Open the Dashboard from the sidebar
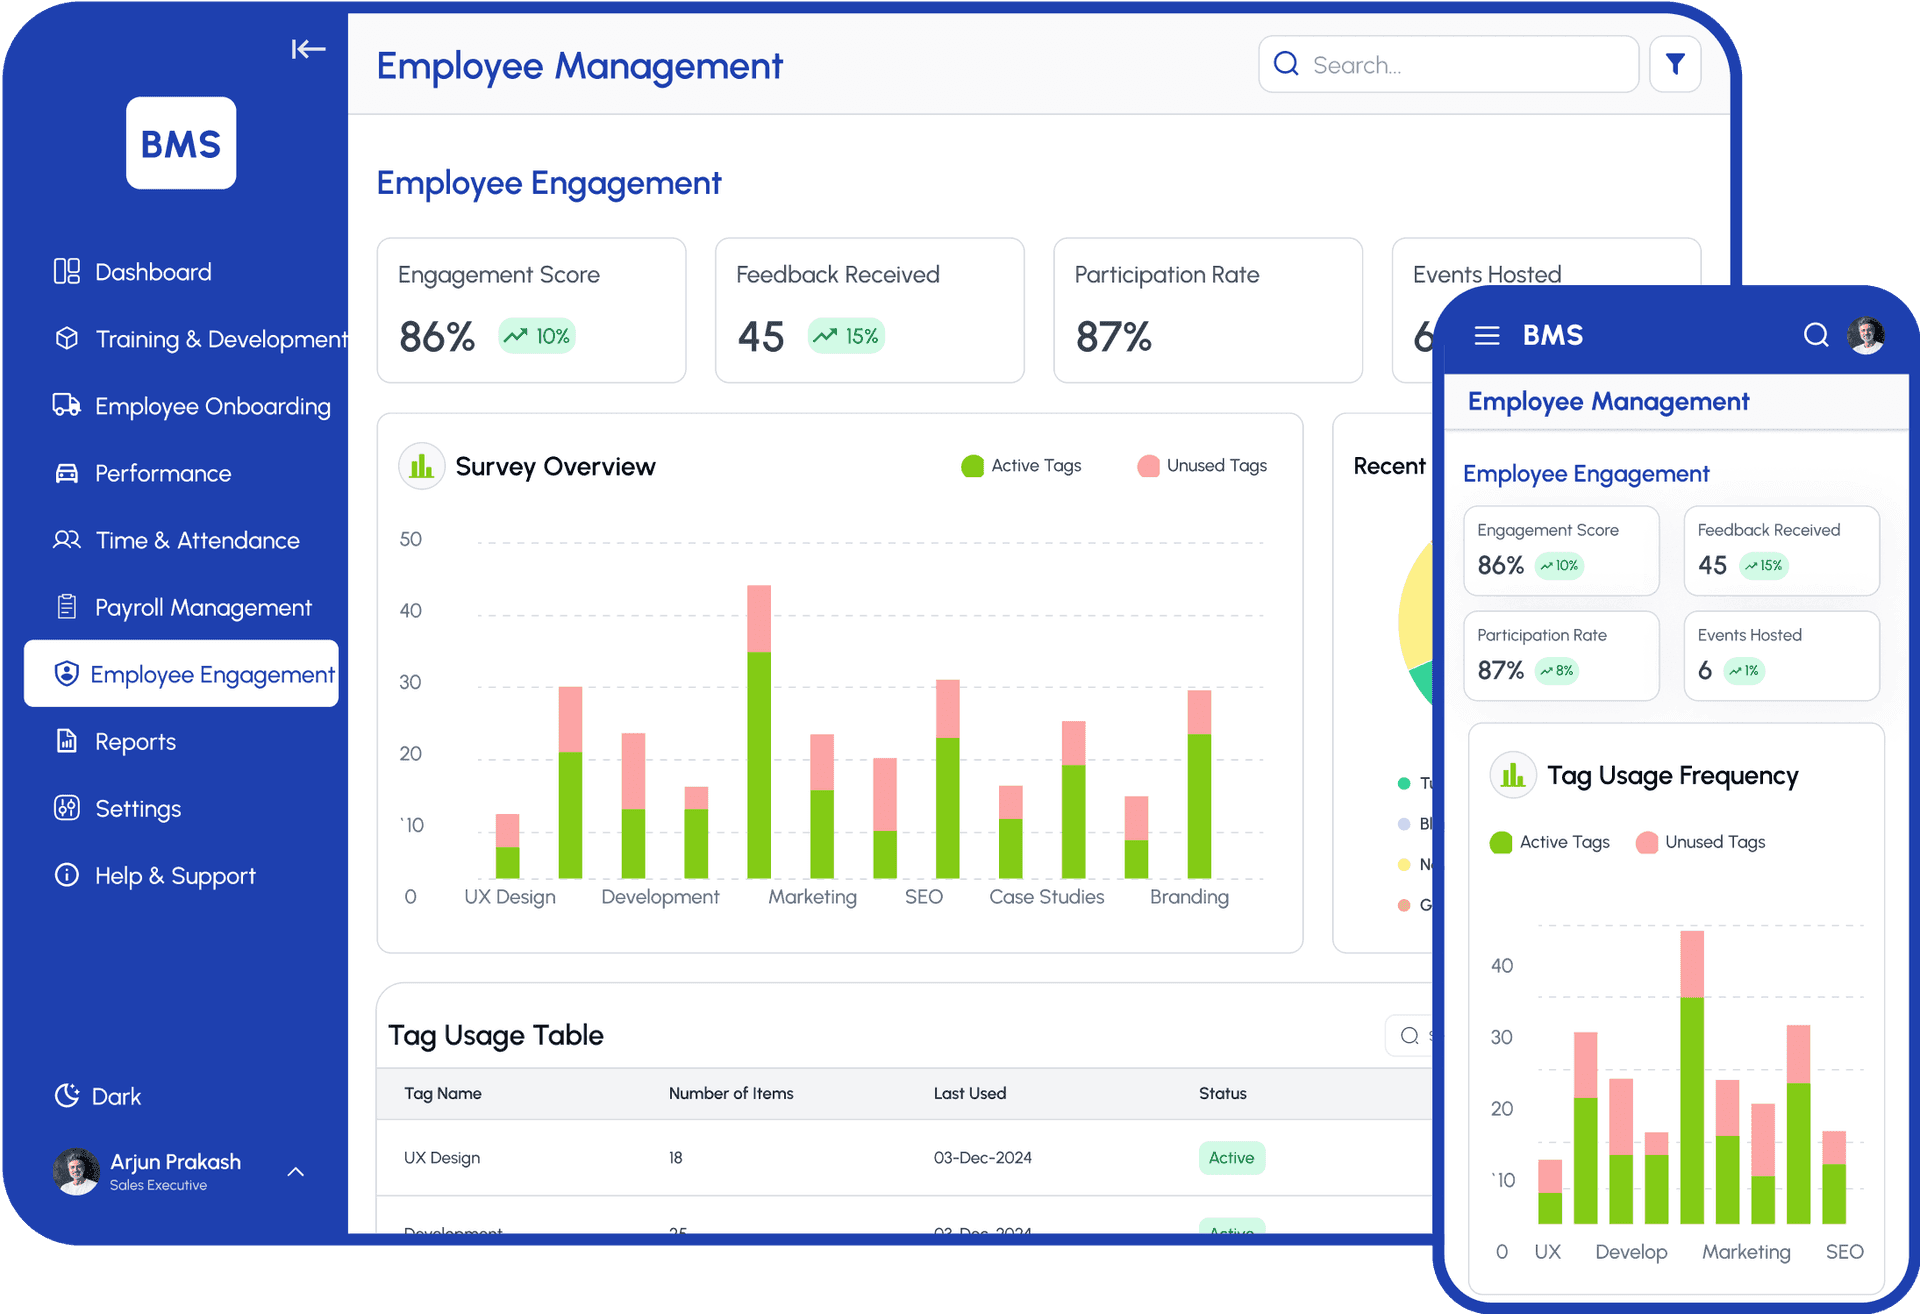Screen dimensions: 1920x1314 pos(153,271)
